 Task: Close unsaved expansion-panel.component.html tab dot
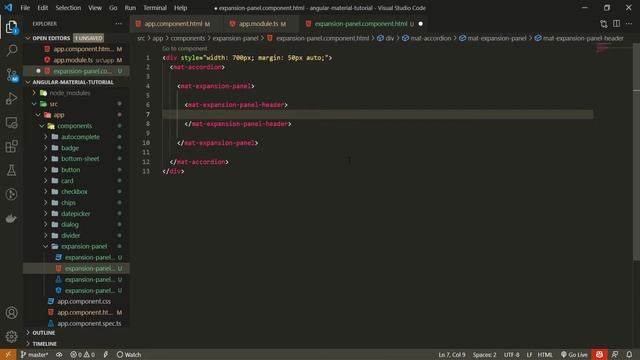[x=421, y=24]
